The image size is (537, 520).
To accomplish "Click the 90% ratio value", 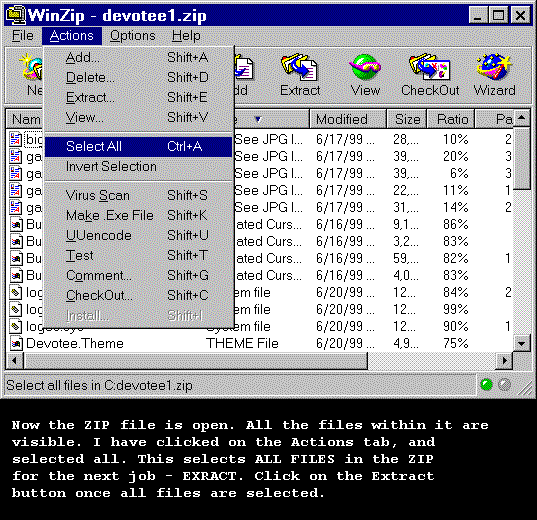I will [x=455, y=326].
